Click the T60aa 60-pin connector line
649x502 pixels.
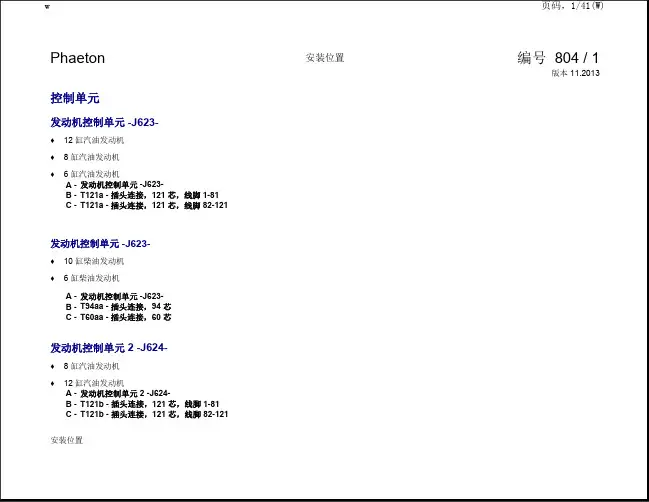[118, 317]
